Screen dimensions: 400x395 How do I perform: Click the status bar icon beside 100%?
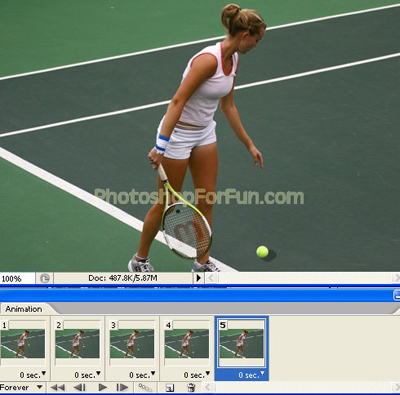(x=45, y=278)
